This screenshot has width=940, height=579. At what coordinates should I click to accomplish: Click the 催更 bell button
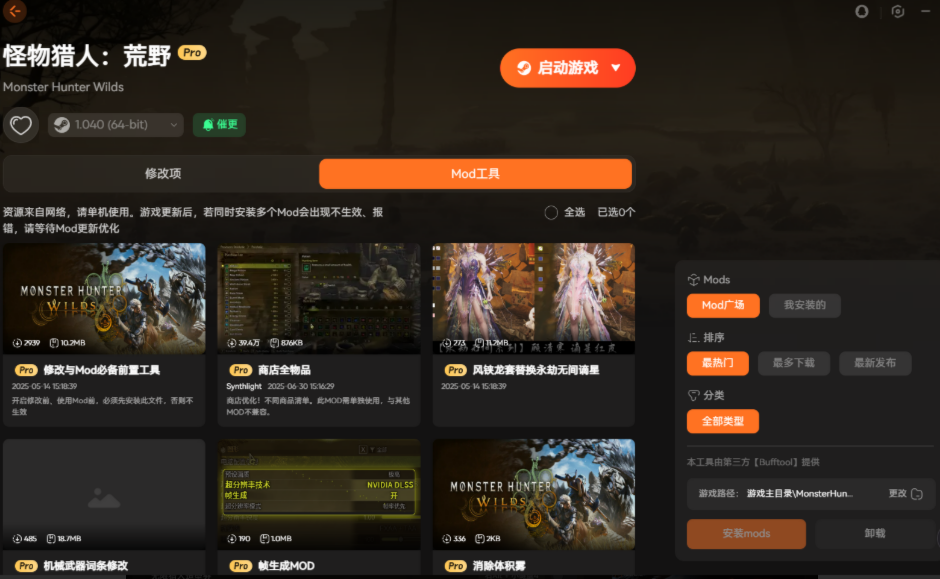pos(219,125)
